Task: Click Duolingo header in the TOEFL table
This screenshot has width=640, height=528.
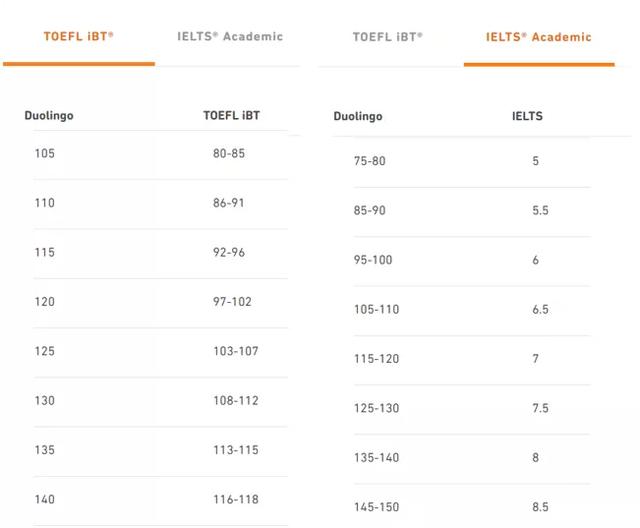Action: pyautogui.click(x=49, y=115)
